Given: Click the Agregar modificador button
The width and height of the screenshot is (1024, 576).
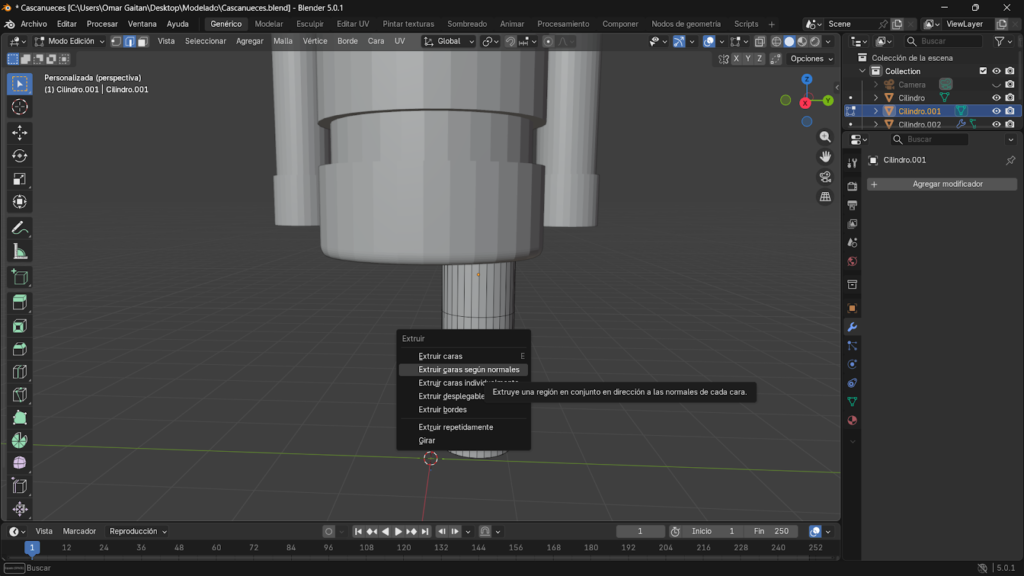Looking at the screenshot, I should pos(948,184).
